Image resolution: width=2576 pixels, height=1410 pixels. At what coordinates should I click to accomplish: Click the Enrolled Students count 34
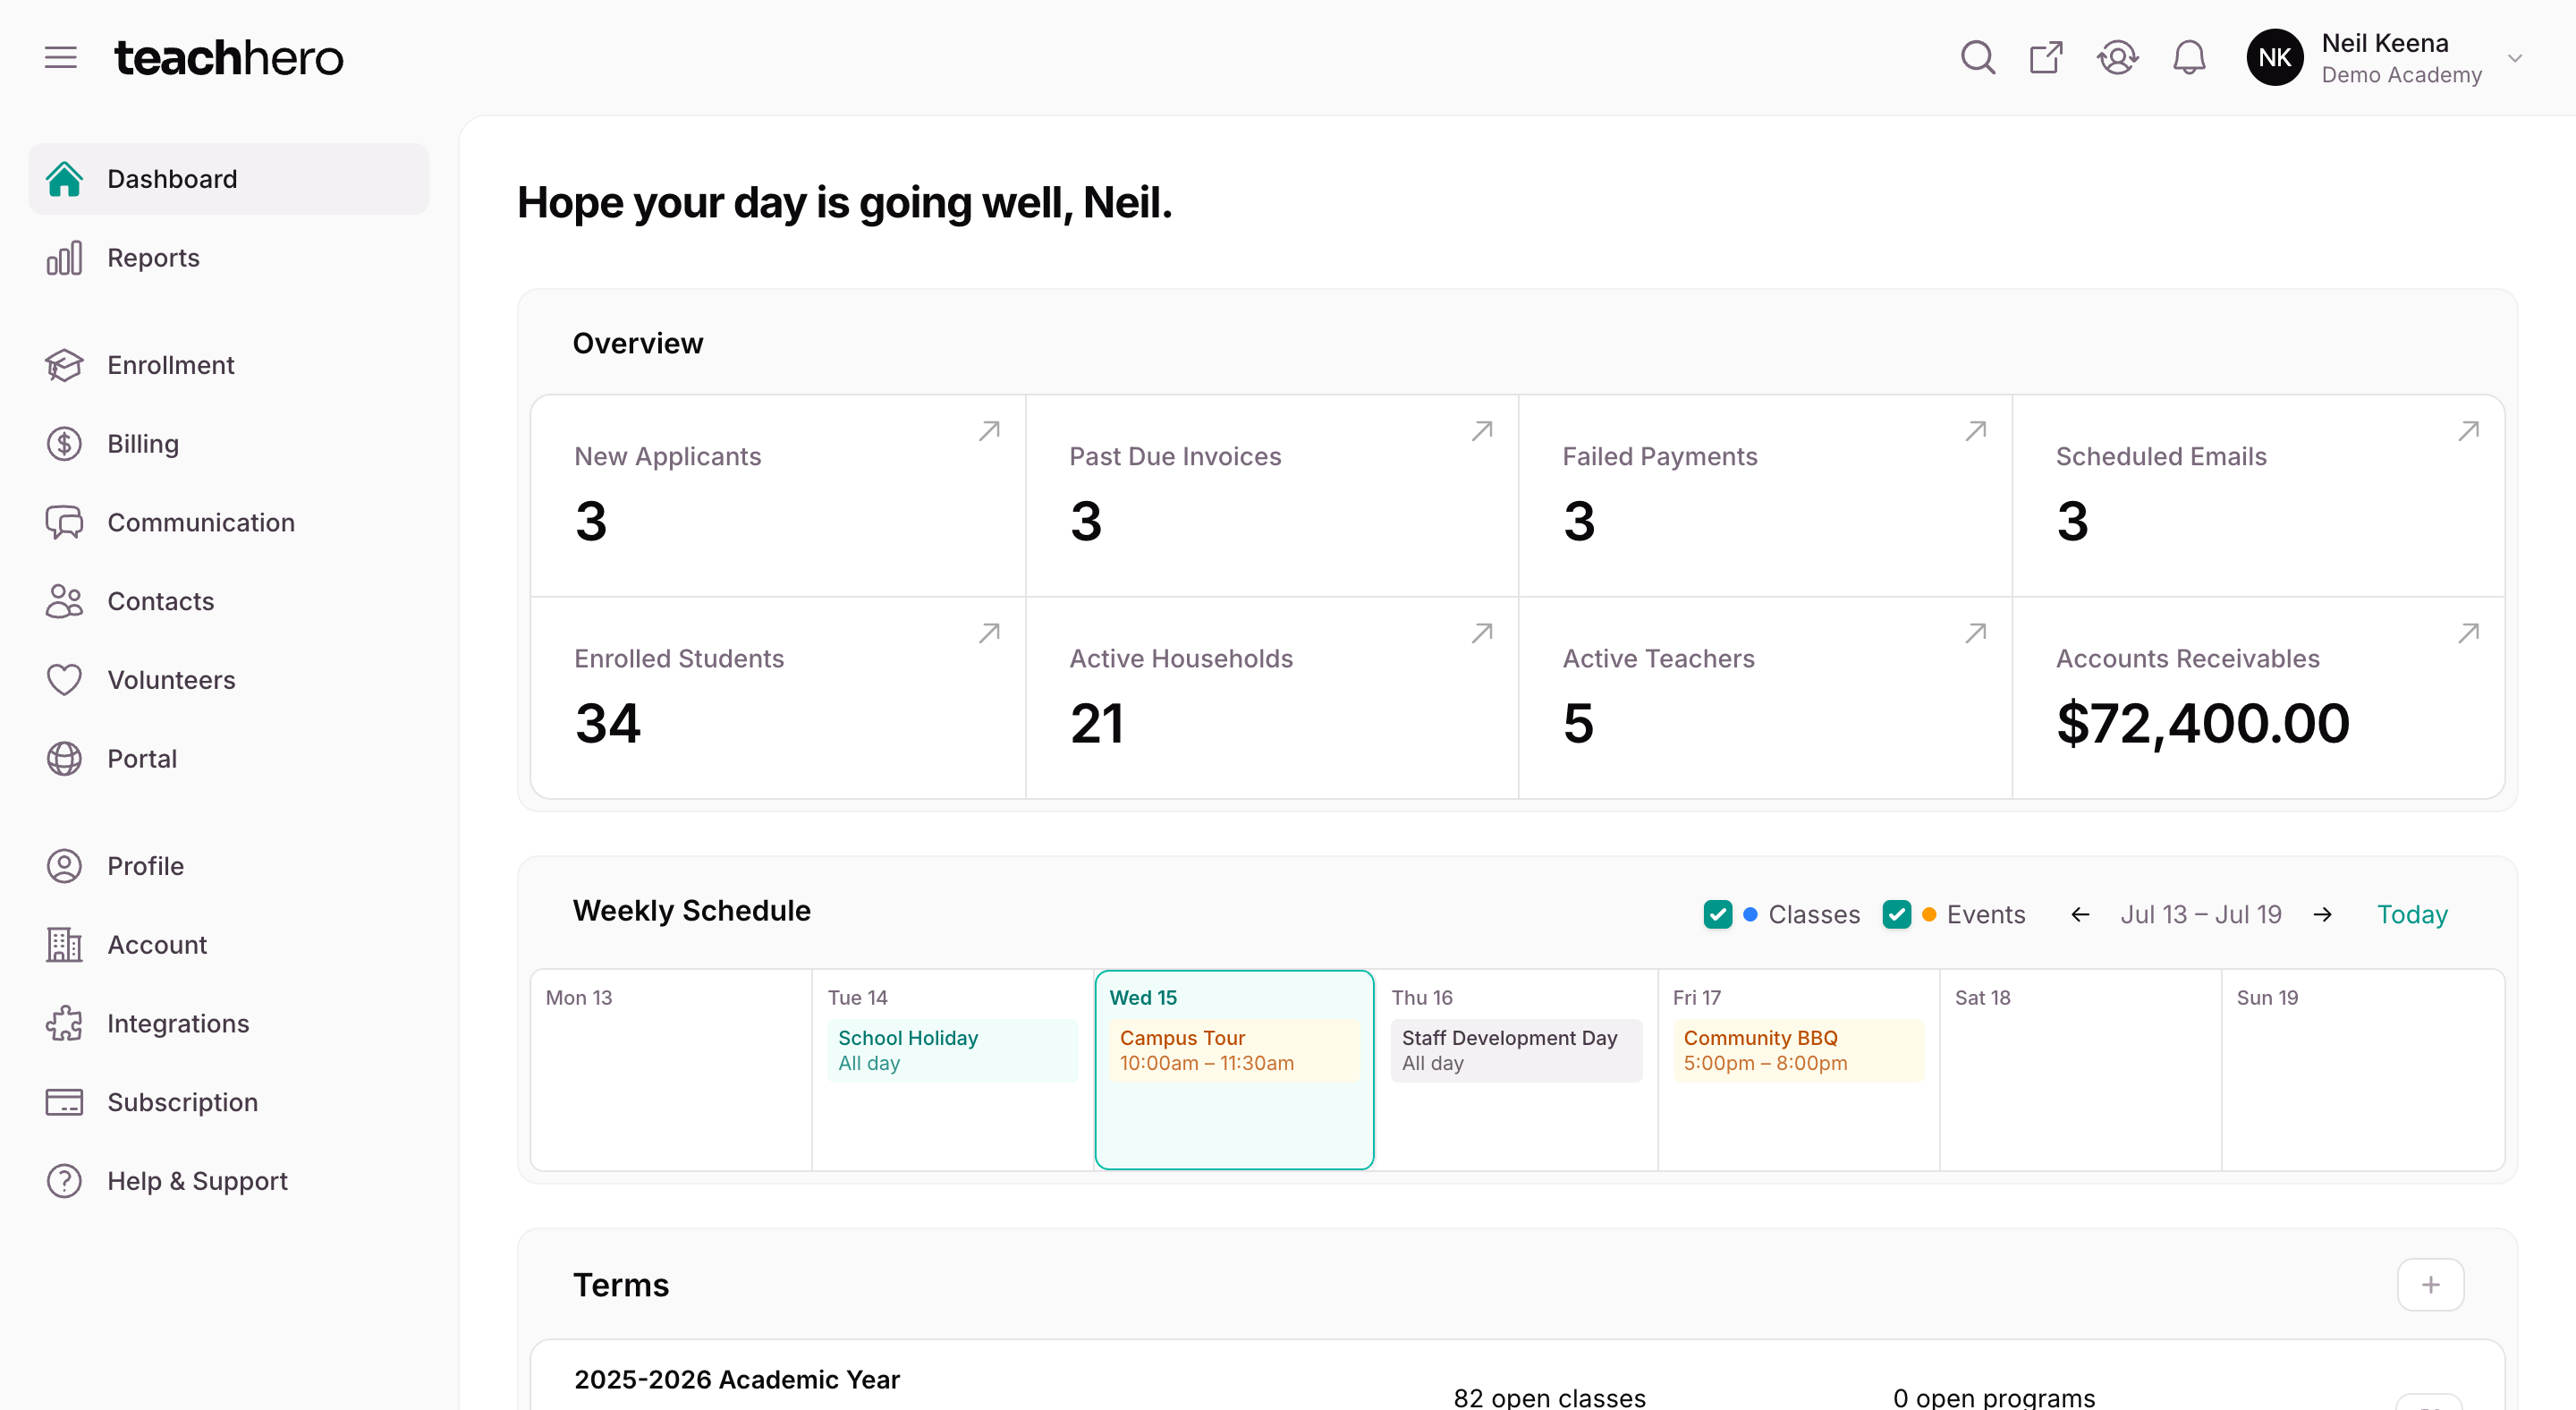point(608,722)
